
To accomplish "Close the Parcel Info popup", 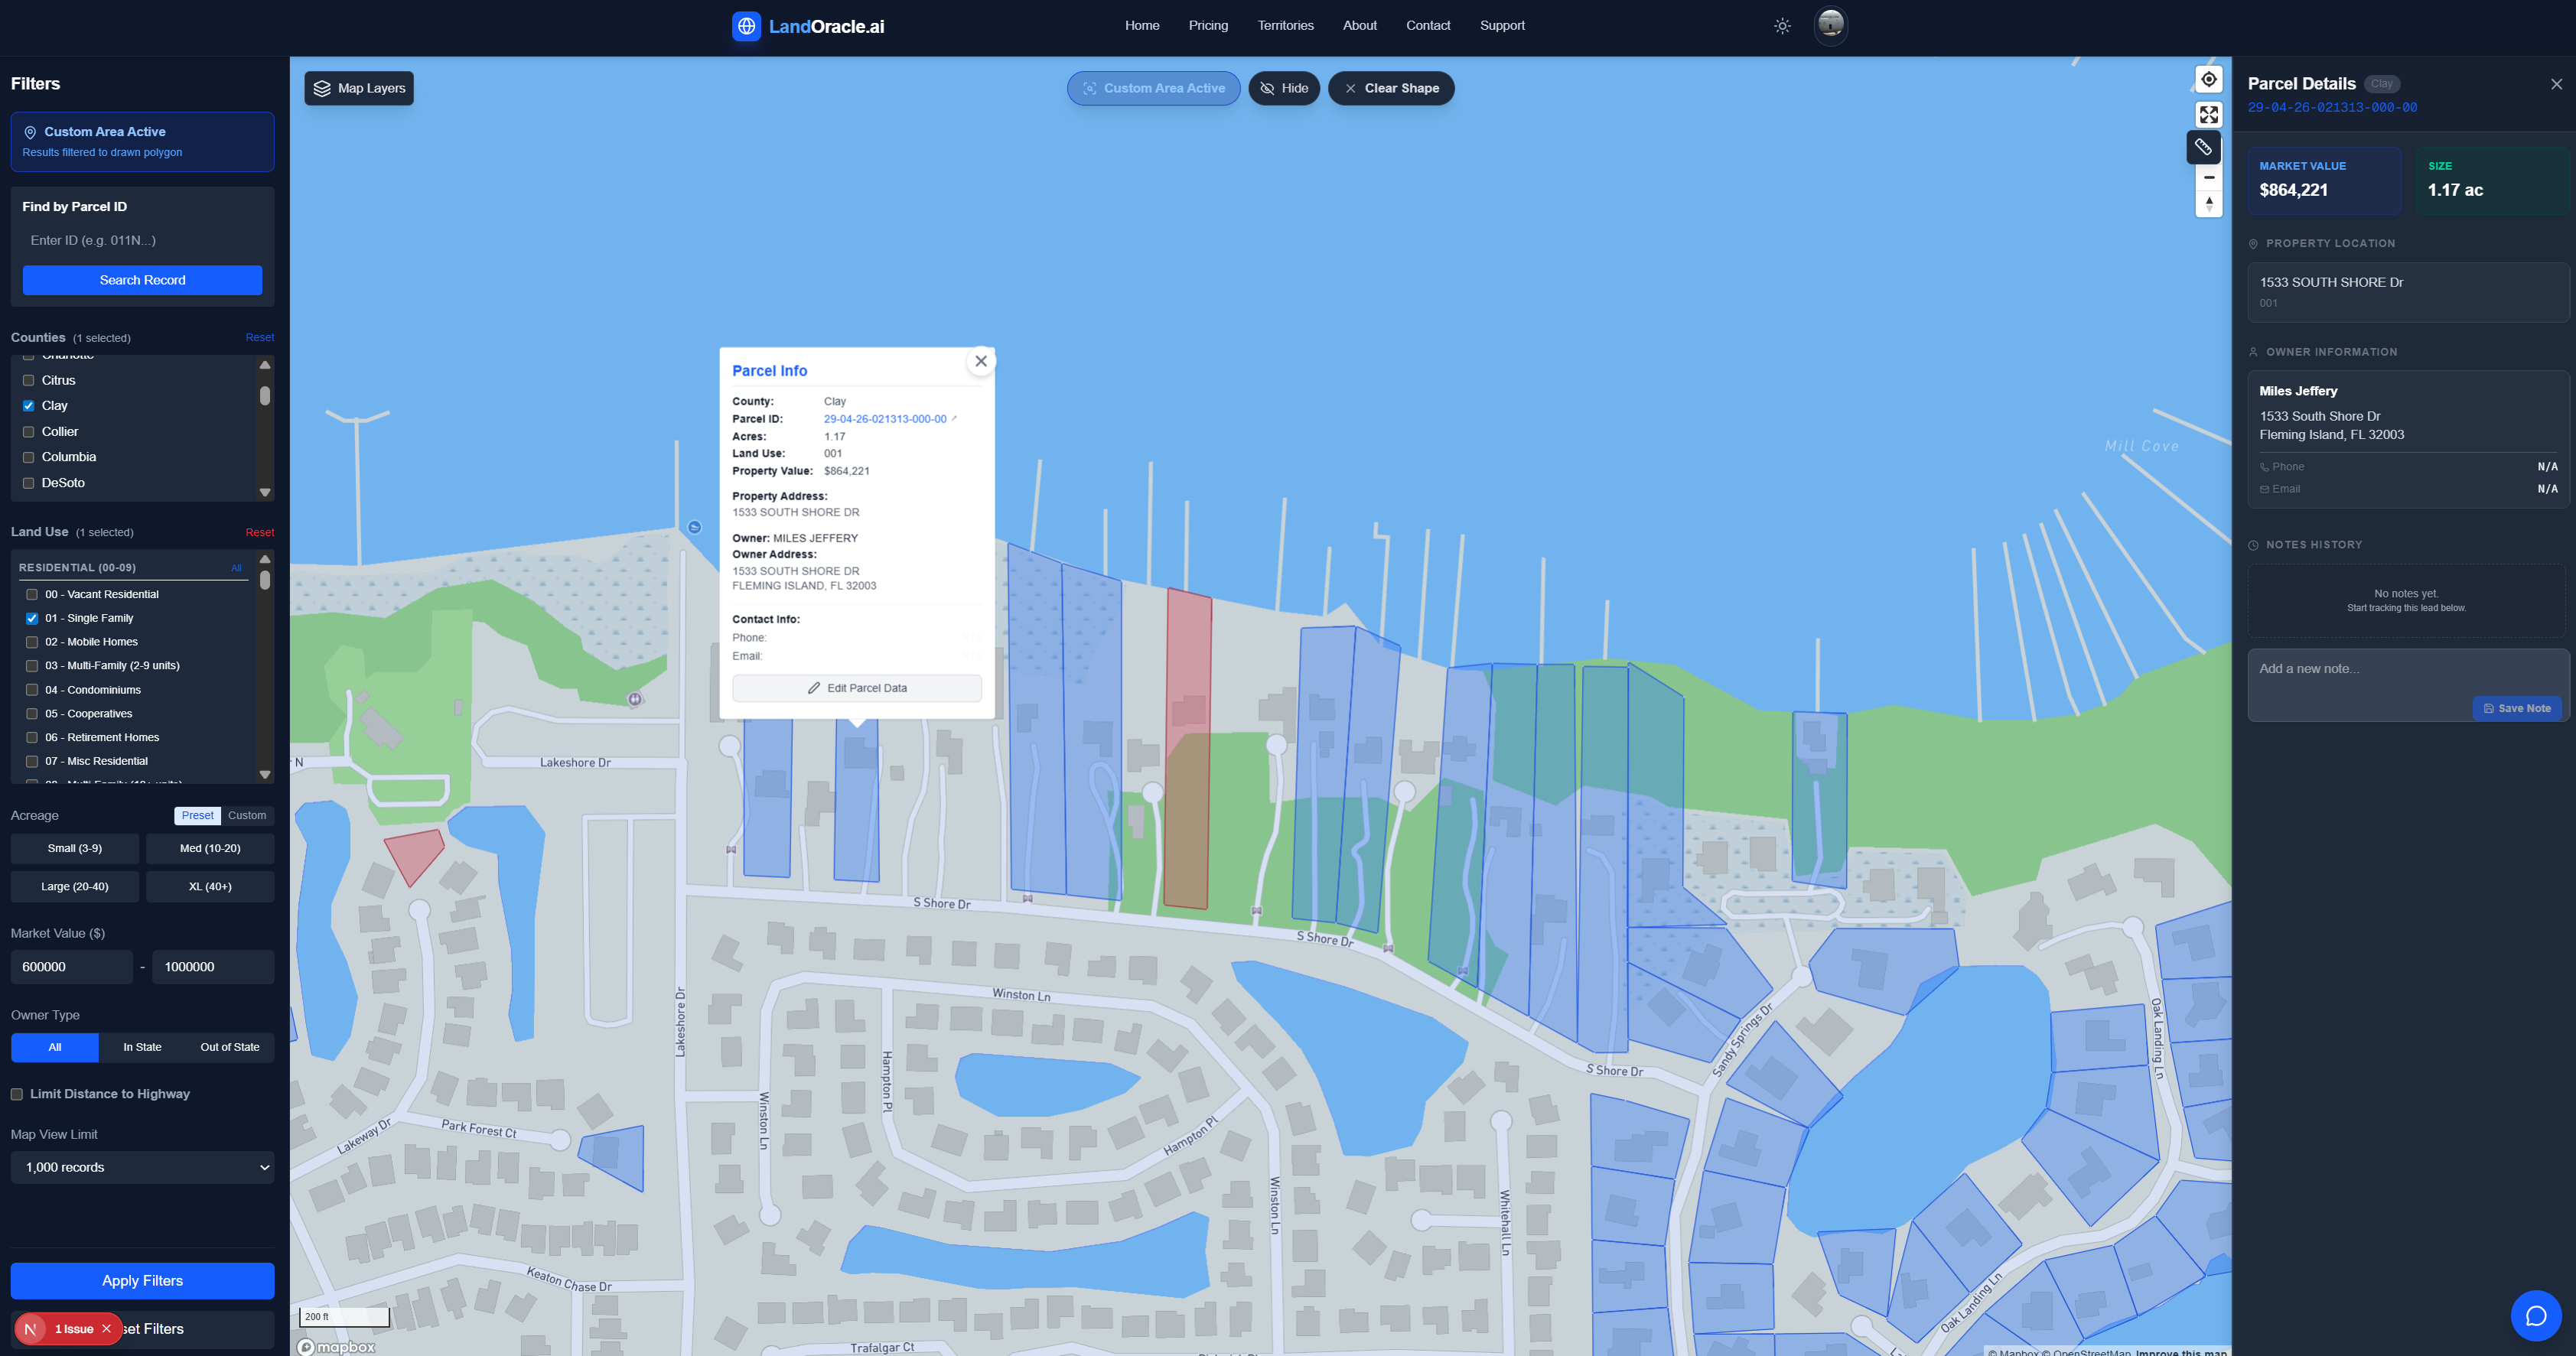I will pyautogui.click(x=980, y=361).
